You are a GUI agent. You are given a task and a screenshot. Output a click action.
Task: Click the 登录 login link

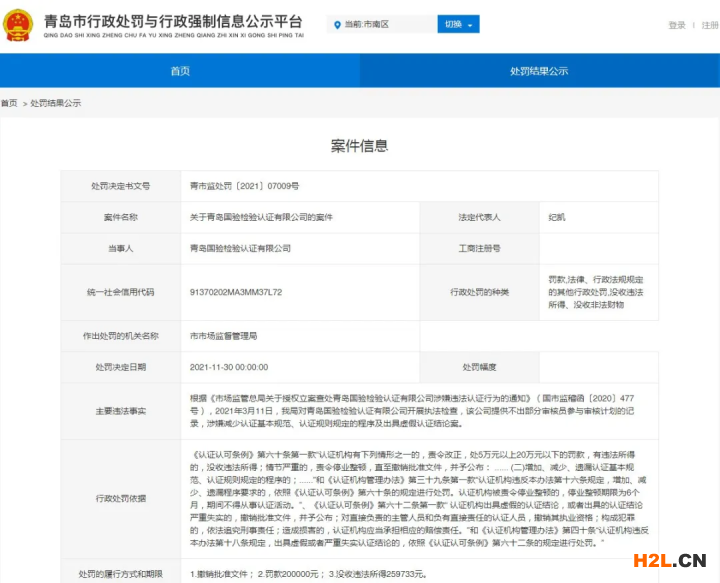tap(677, 25)
